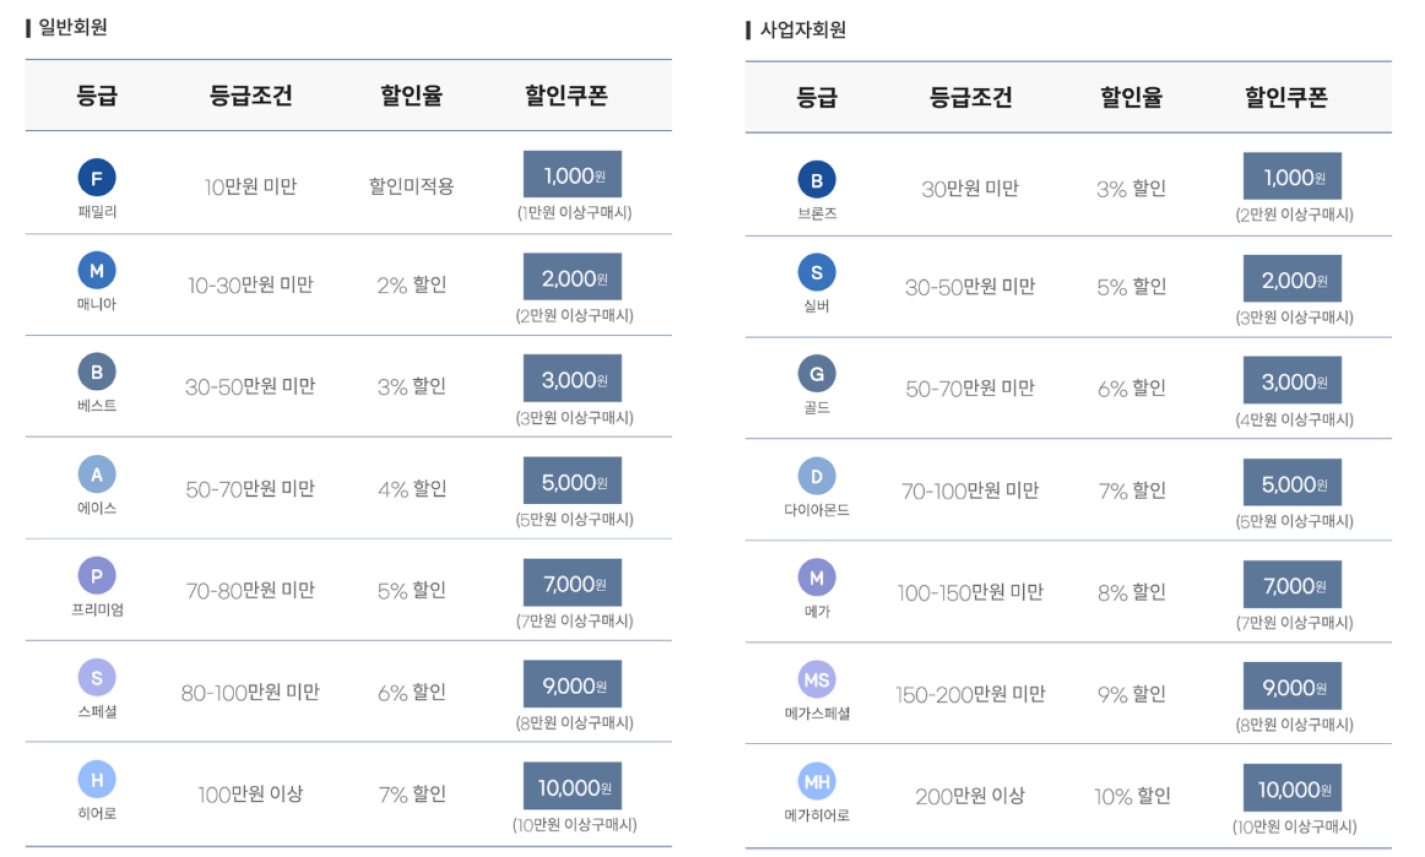
Task: Select the MS 메가스페셜 grade badge
Action: 817,680
